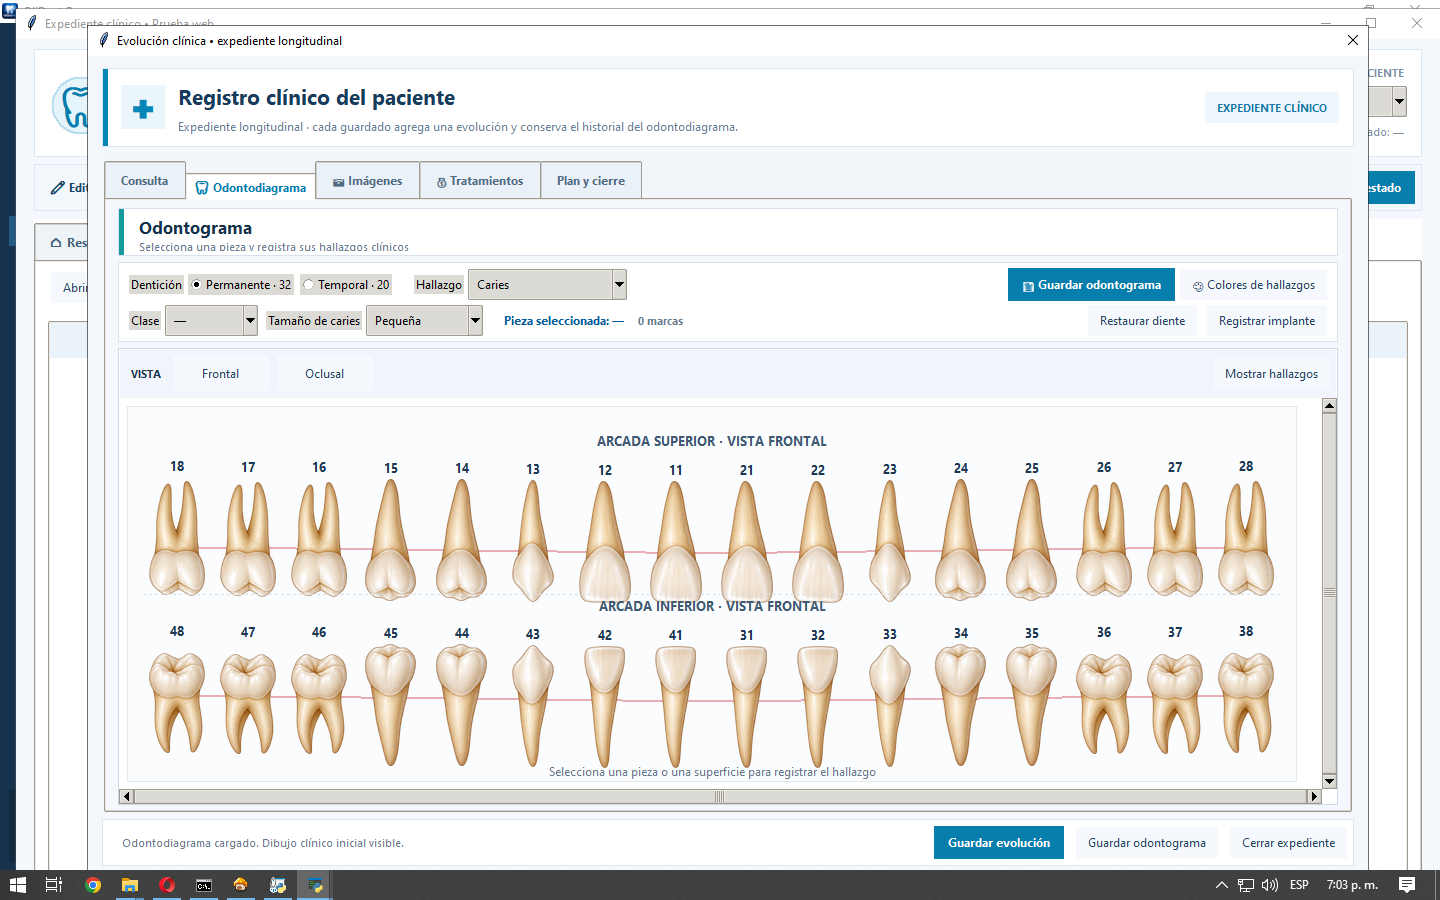Open the Plan y cierre tab
Viewport: 1440px width, 900px height.
(x=591, y=181)
